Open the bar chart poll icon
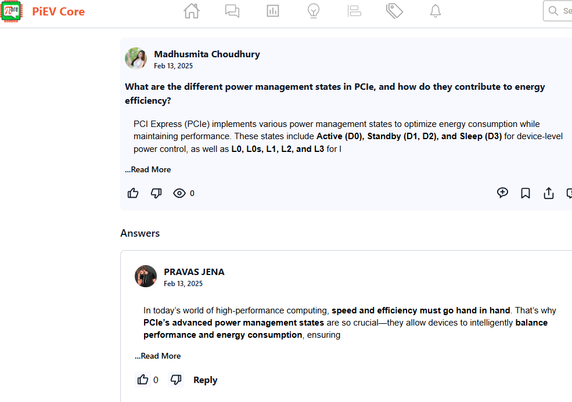This screenshot has width=572, height=402. (273, 11)
